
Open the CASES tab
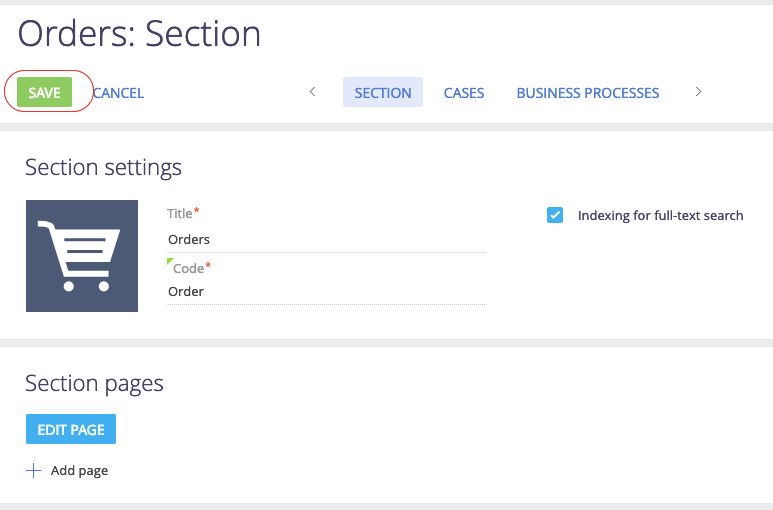click(x=464, y=93)
